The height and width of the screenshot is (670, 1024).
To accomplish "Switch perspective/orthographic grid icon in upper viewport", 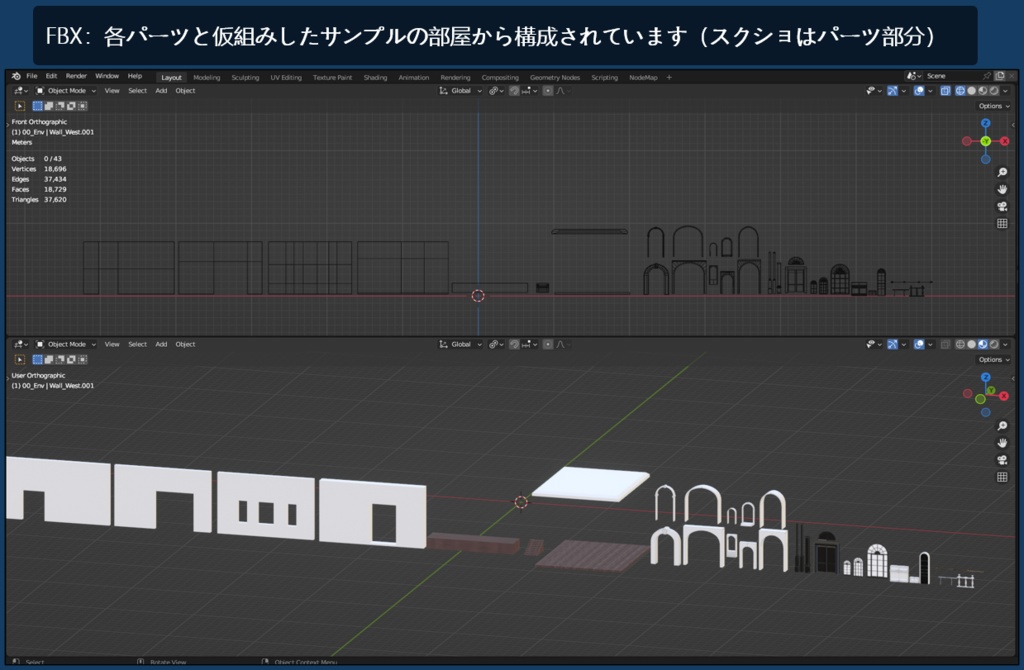I will coord(1002,223).
